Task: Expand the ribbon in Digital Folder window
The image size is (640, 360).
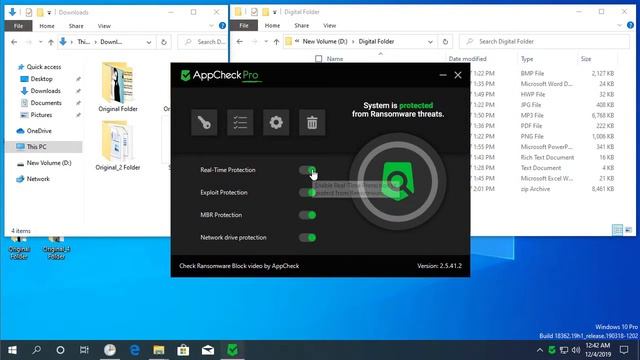Action: click(620, 25)
